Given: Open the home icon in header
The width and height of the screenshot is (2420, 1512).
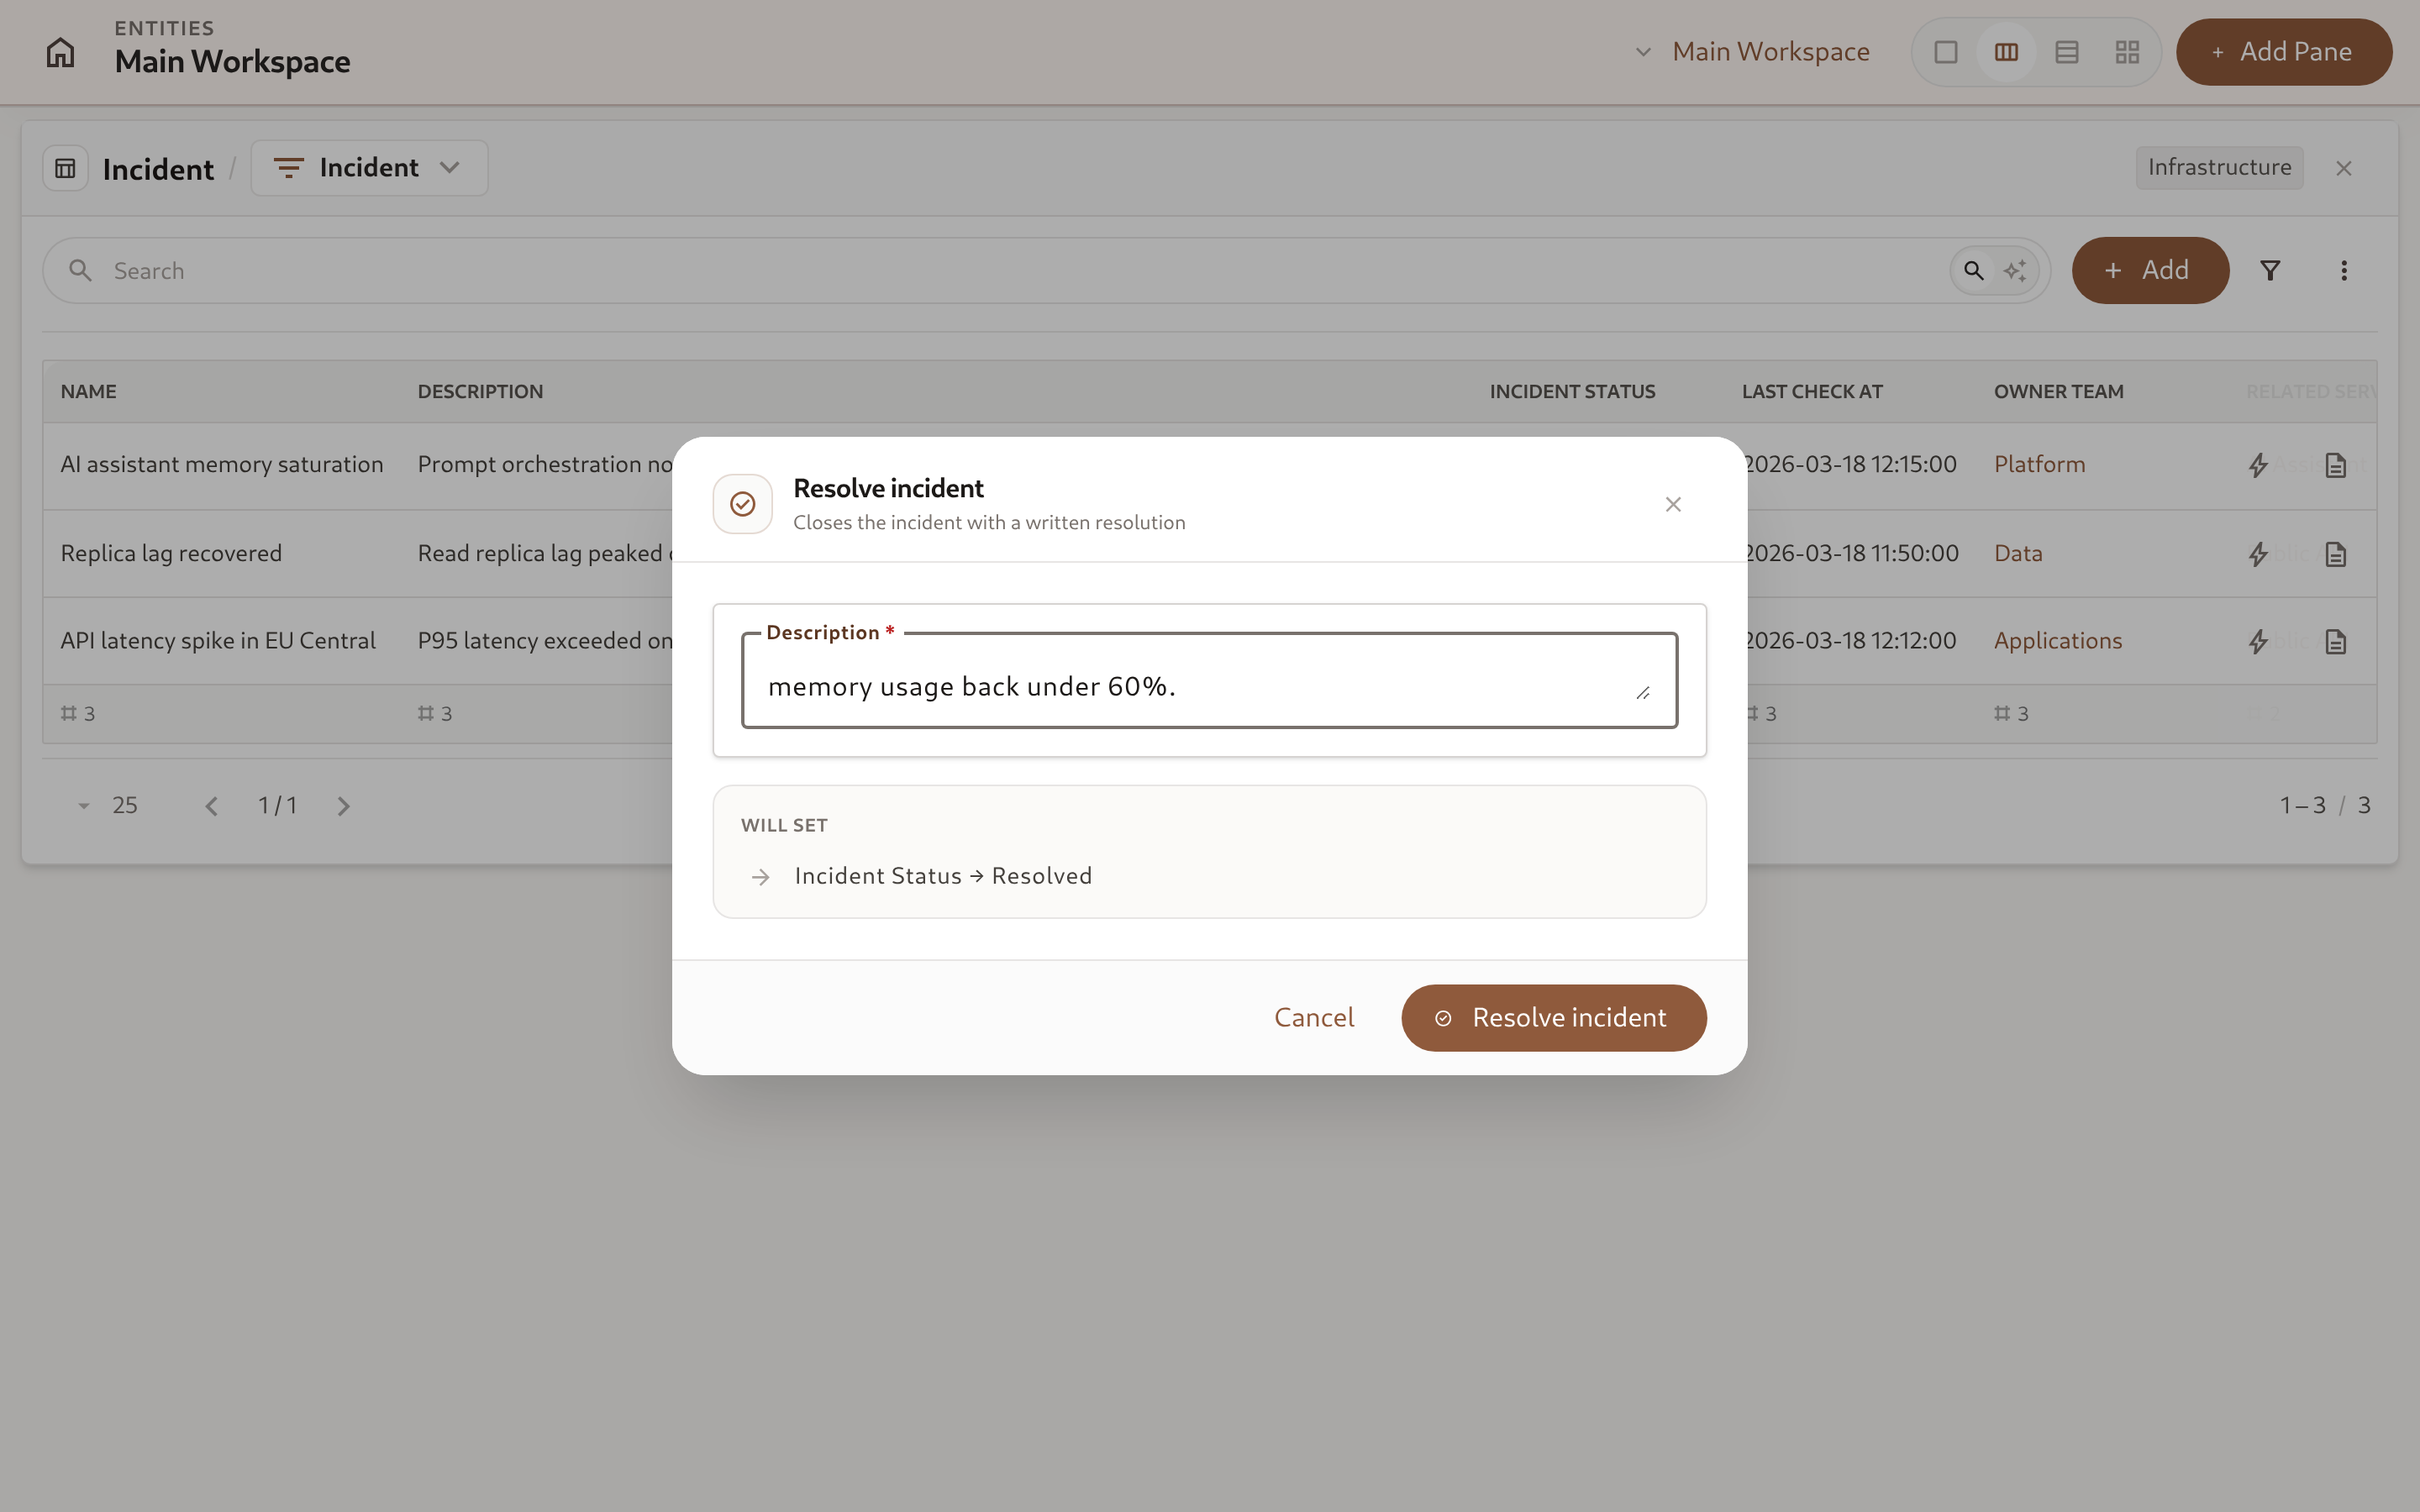Looking at the screenshot, I should click(60, 52).
